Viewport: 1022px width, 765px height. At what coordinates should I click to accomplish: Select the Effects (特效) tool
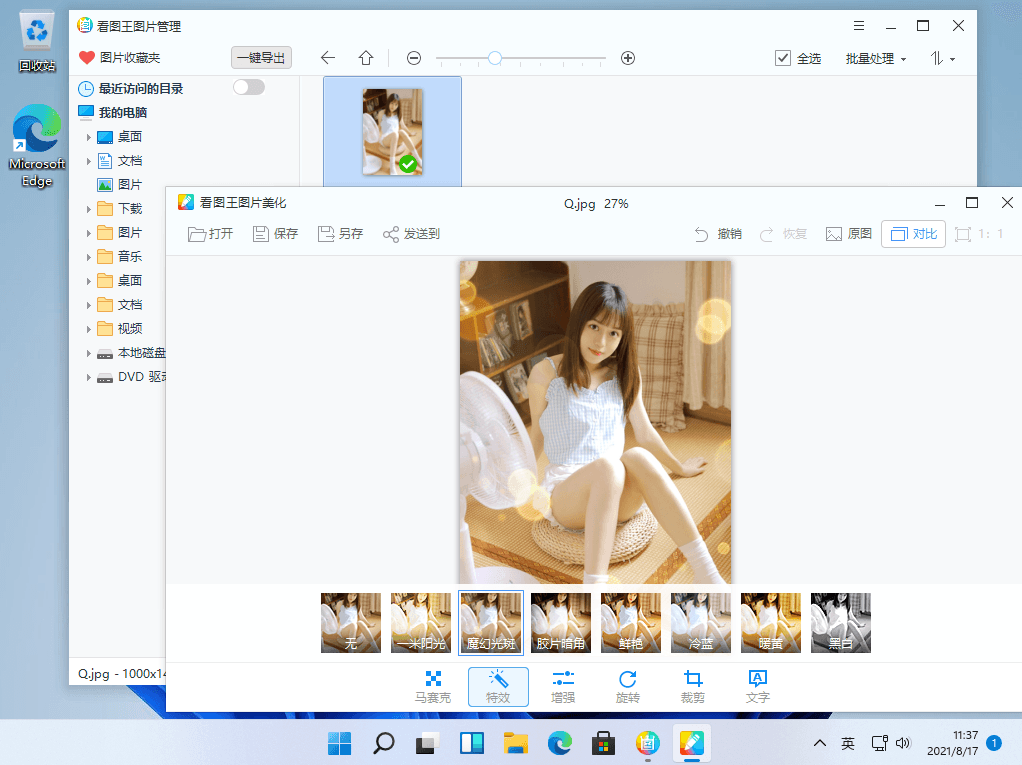(x=498, y=687)
